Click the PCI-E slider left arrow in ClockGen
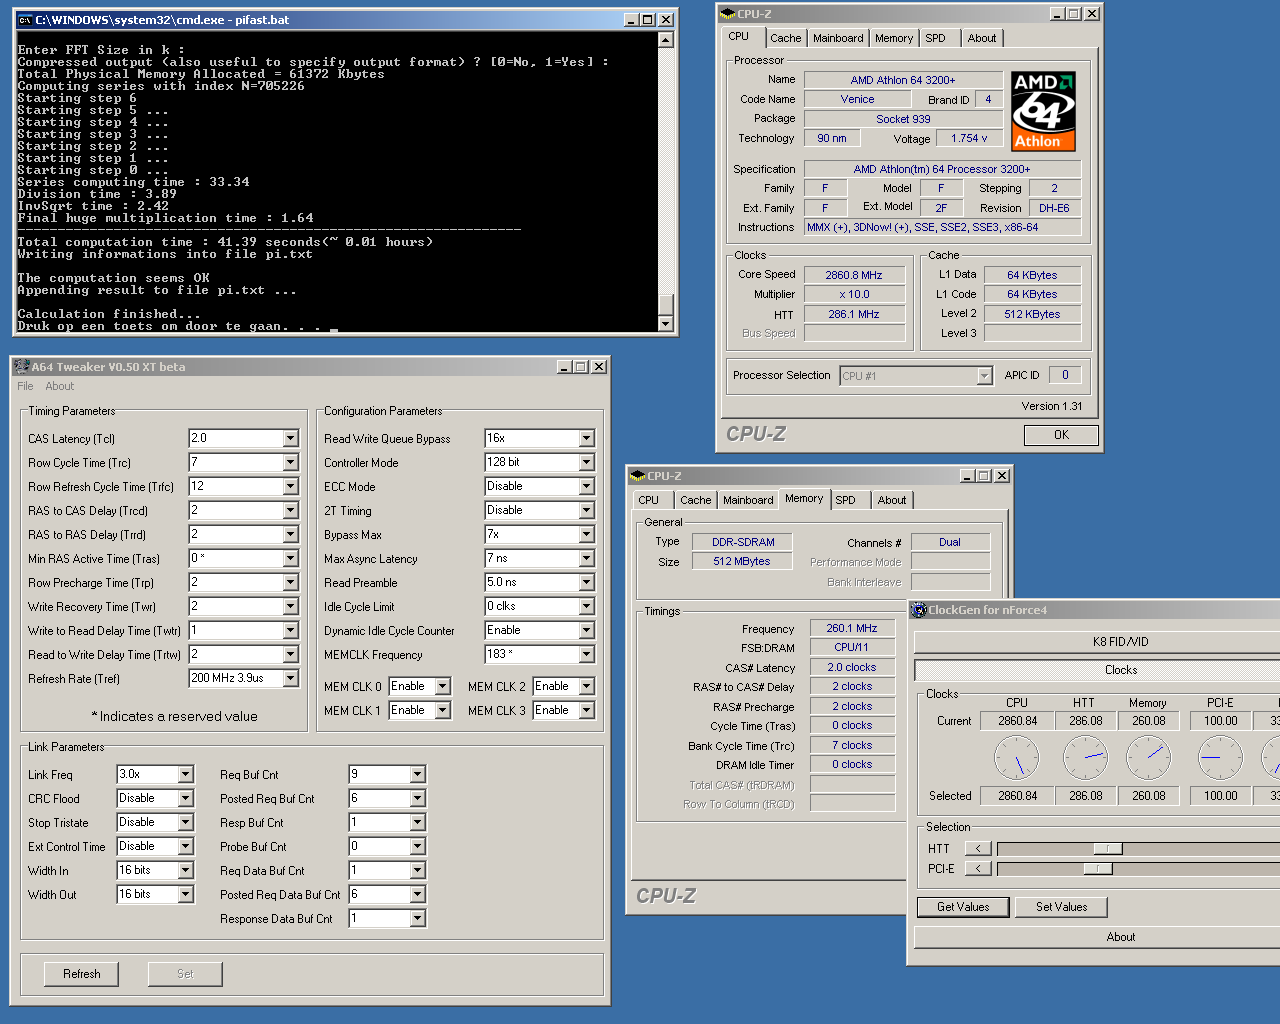1280x1024 pixels. tap(978, 869)
